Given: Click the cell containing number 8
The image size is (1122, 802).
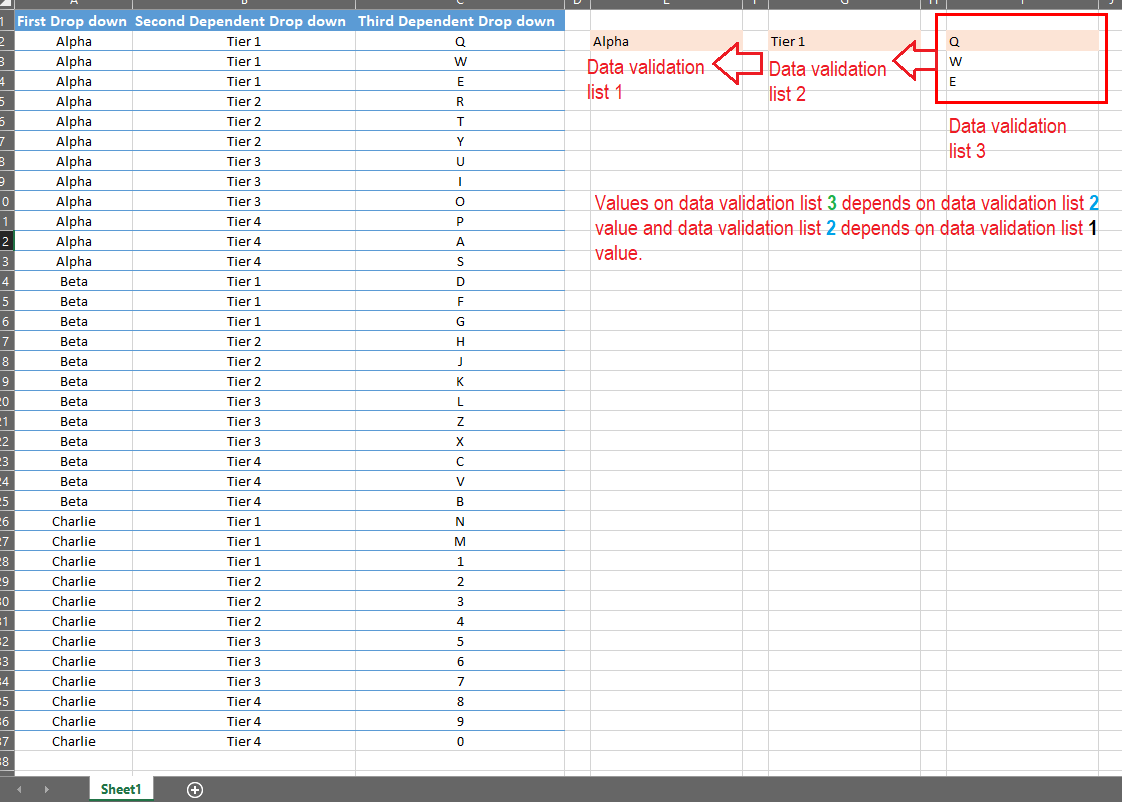Looking at the screenshot, I should (460, 703).
